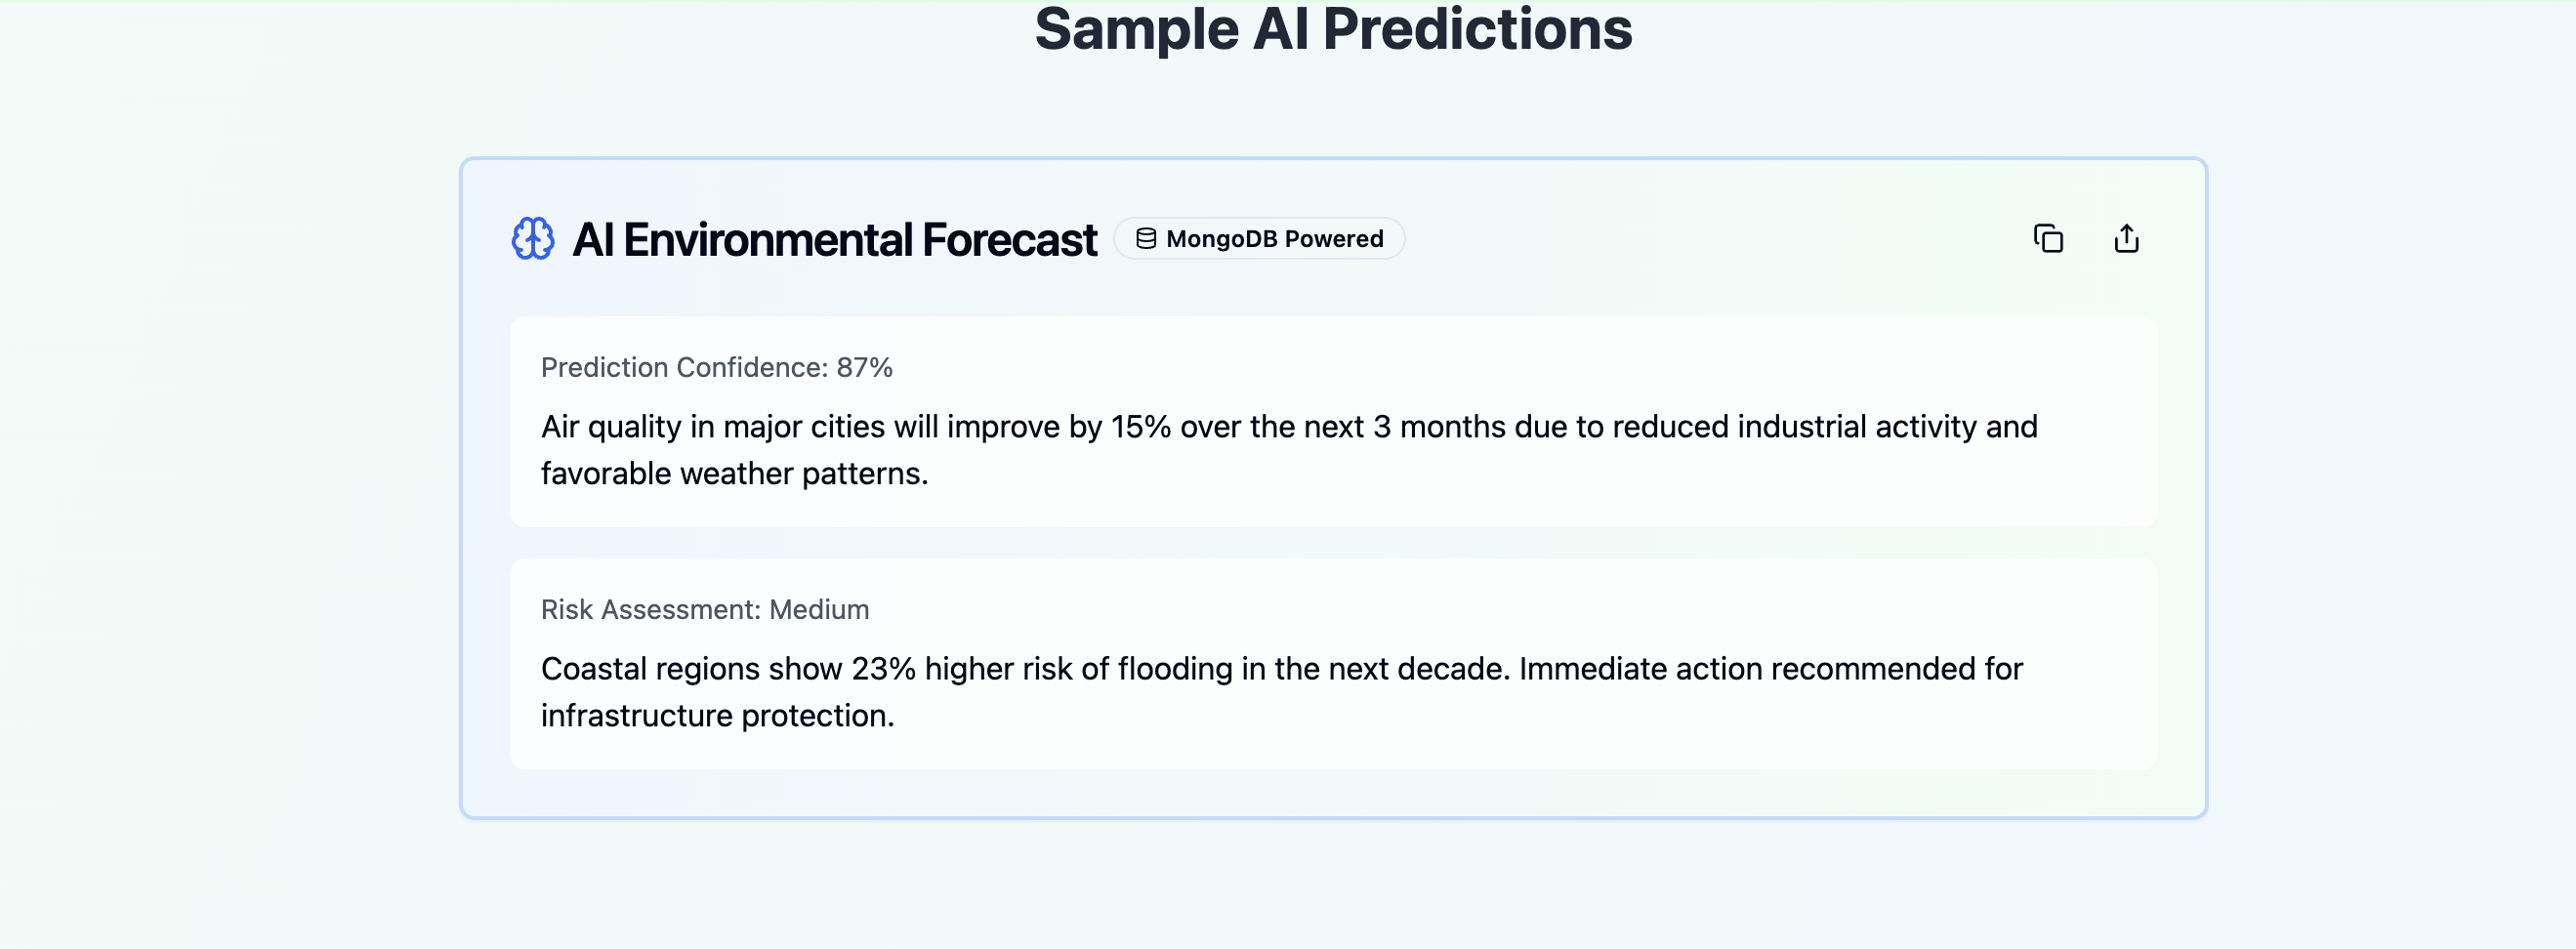Click the blue brain icon
This screenshot has width=2576, height=949.
[533, 239]
